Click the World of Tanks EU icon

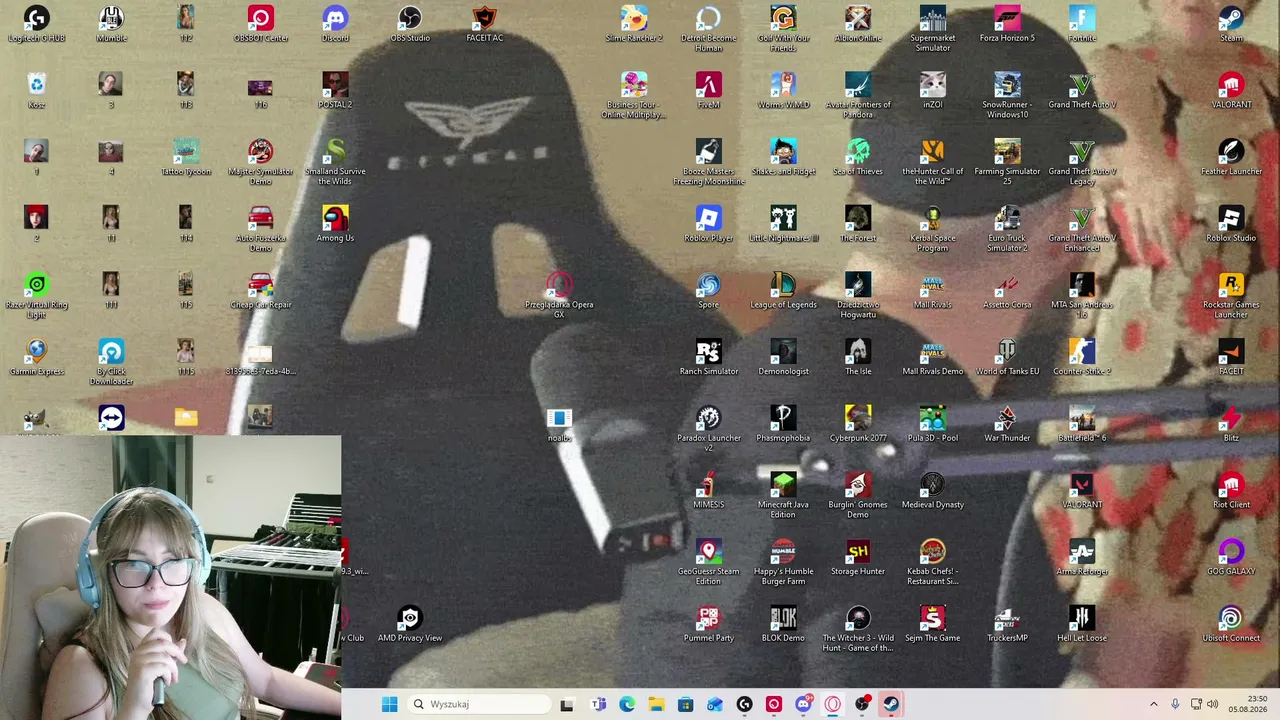point(1007,358)
